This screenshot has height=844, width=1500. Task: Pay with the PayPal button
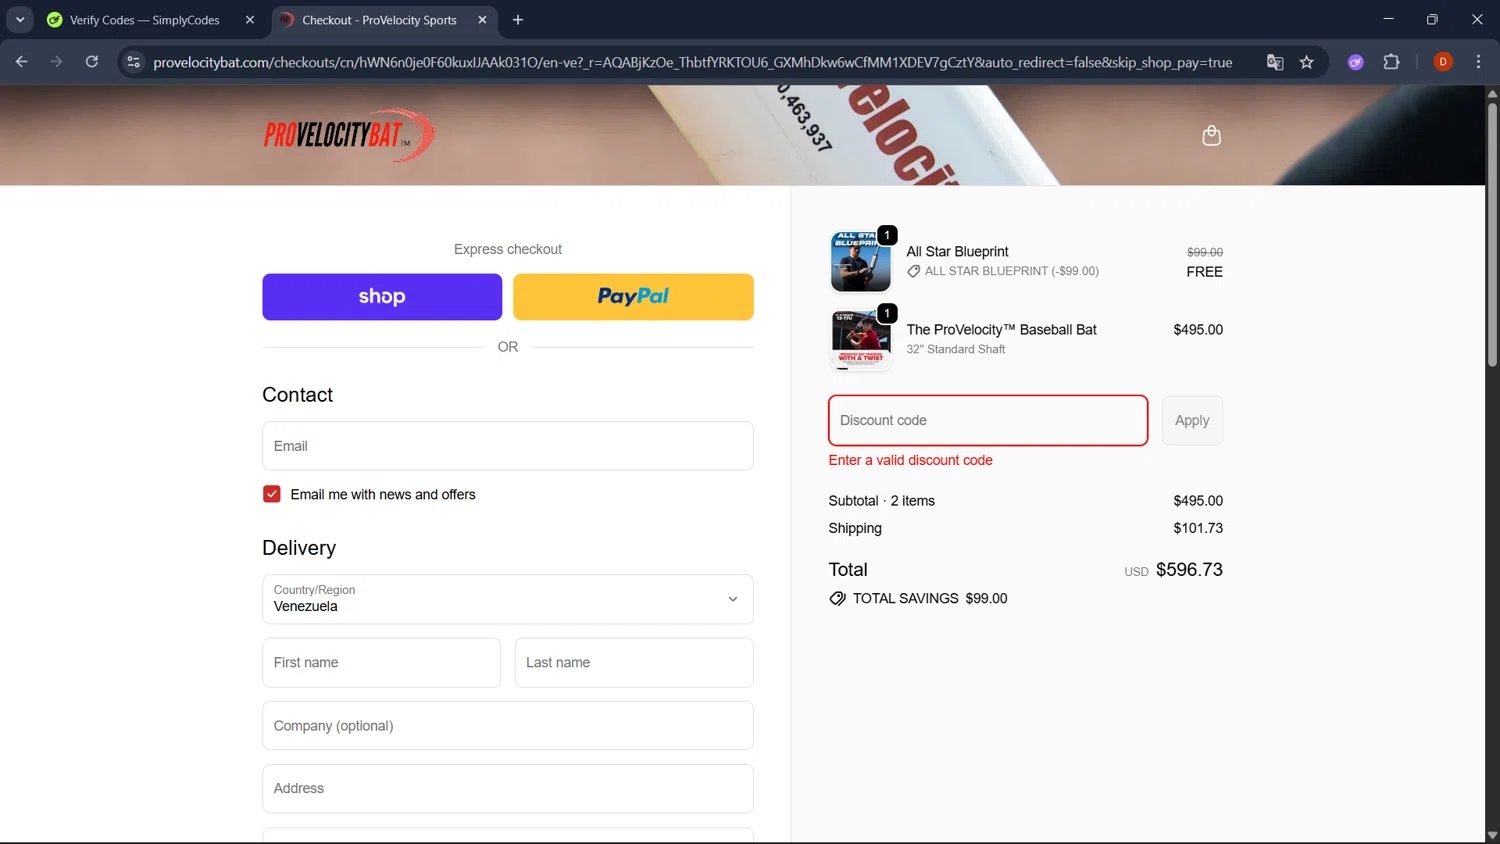(633, 297)
